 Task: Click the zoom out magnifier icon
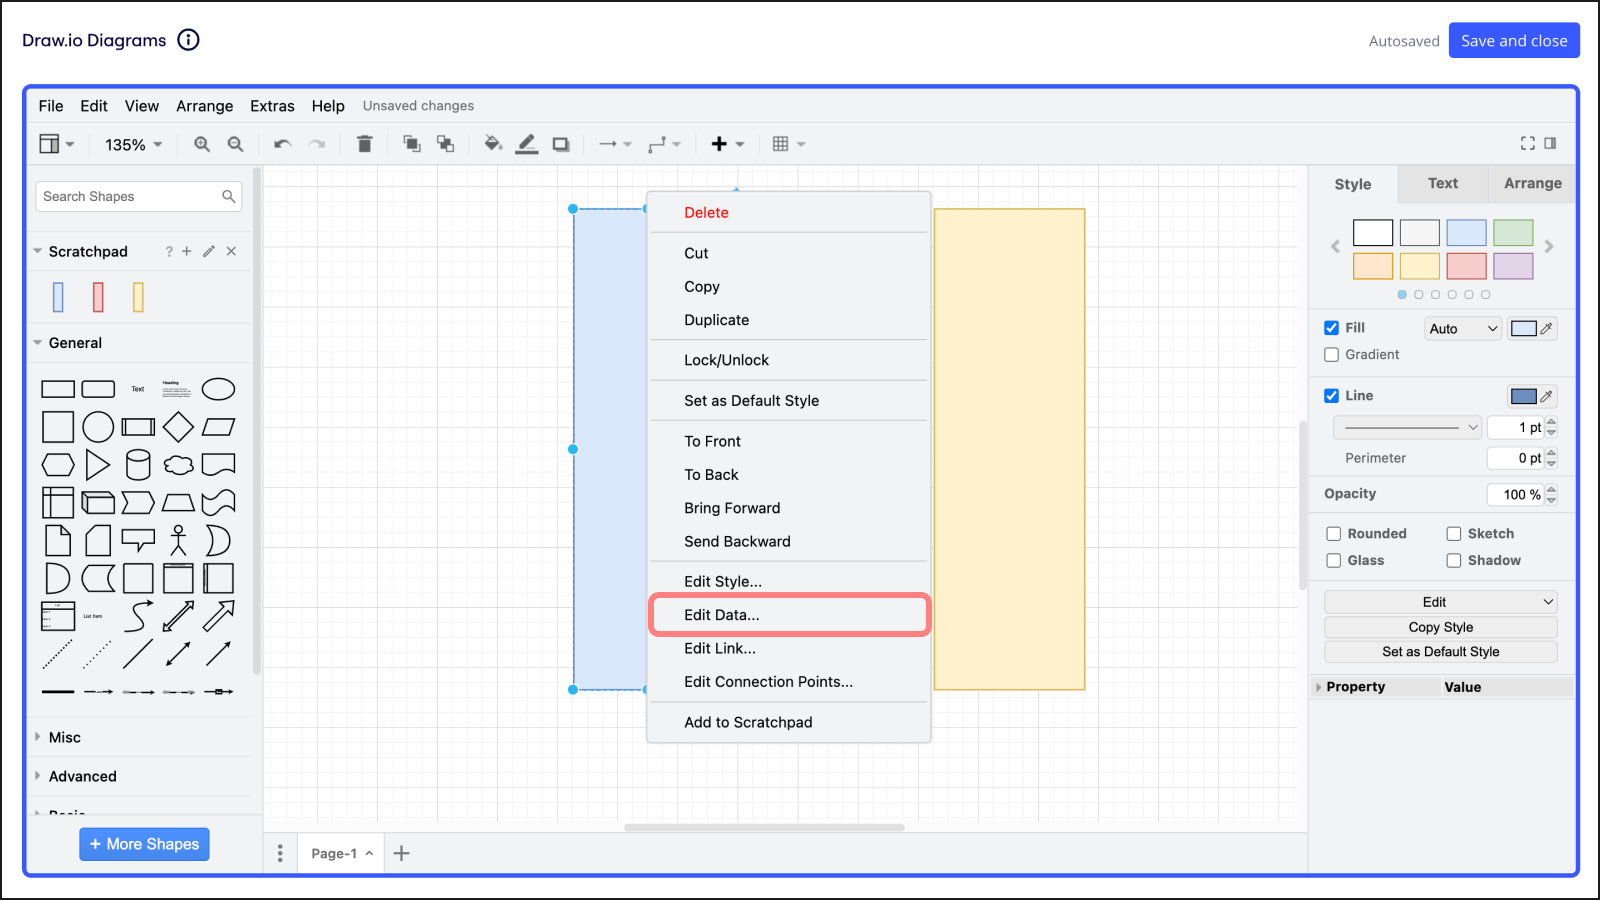coord(236,144)
